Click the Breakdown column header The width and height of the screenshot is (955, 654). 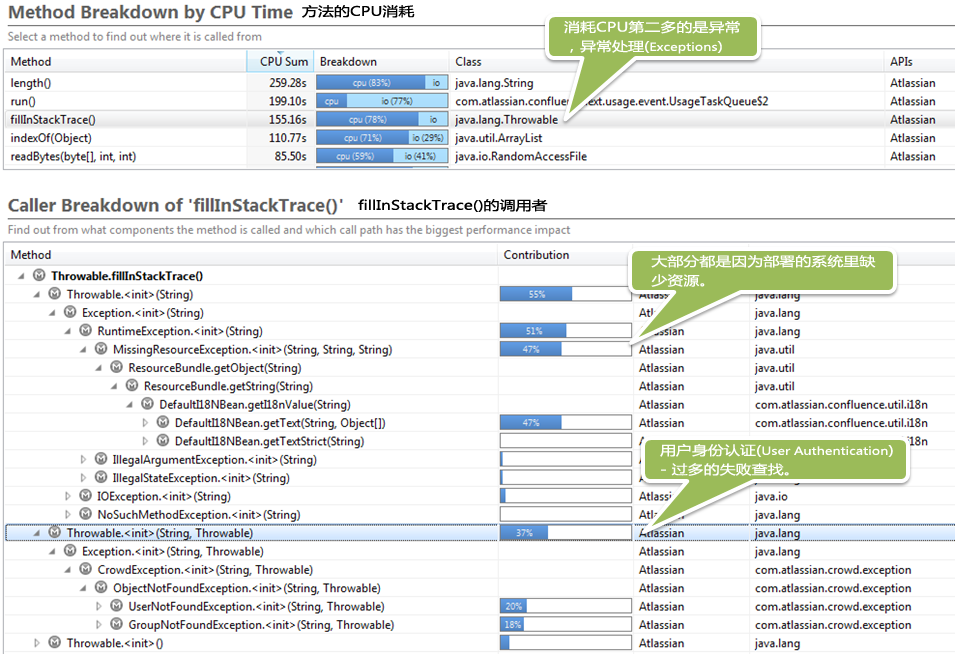tap(382, 62)
